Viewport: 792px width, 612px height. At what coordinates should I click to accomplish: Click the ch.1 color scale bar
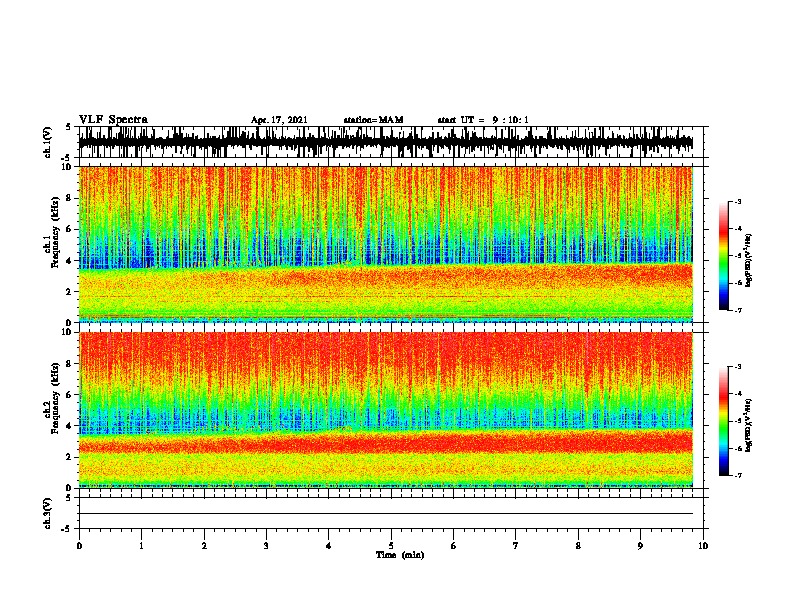[723, 256]
